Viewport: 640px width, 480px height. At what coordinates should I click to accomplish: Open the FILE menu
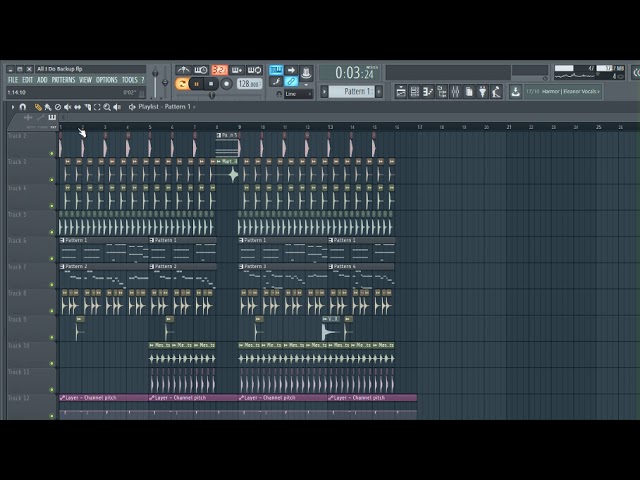click(x=13, y=80)
